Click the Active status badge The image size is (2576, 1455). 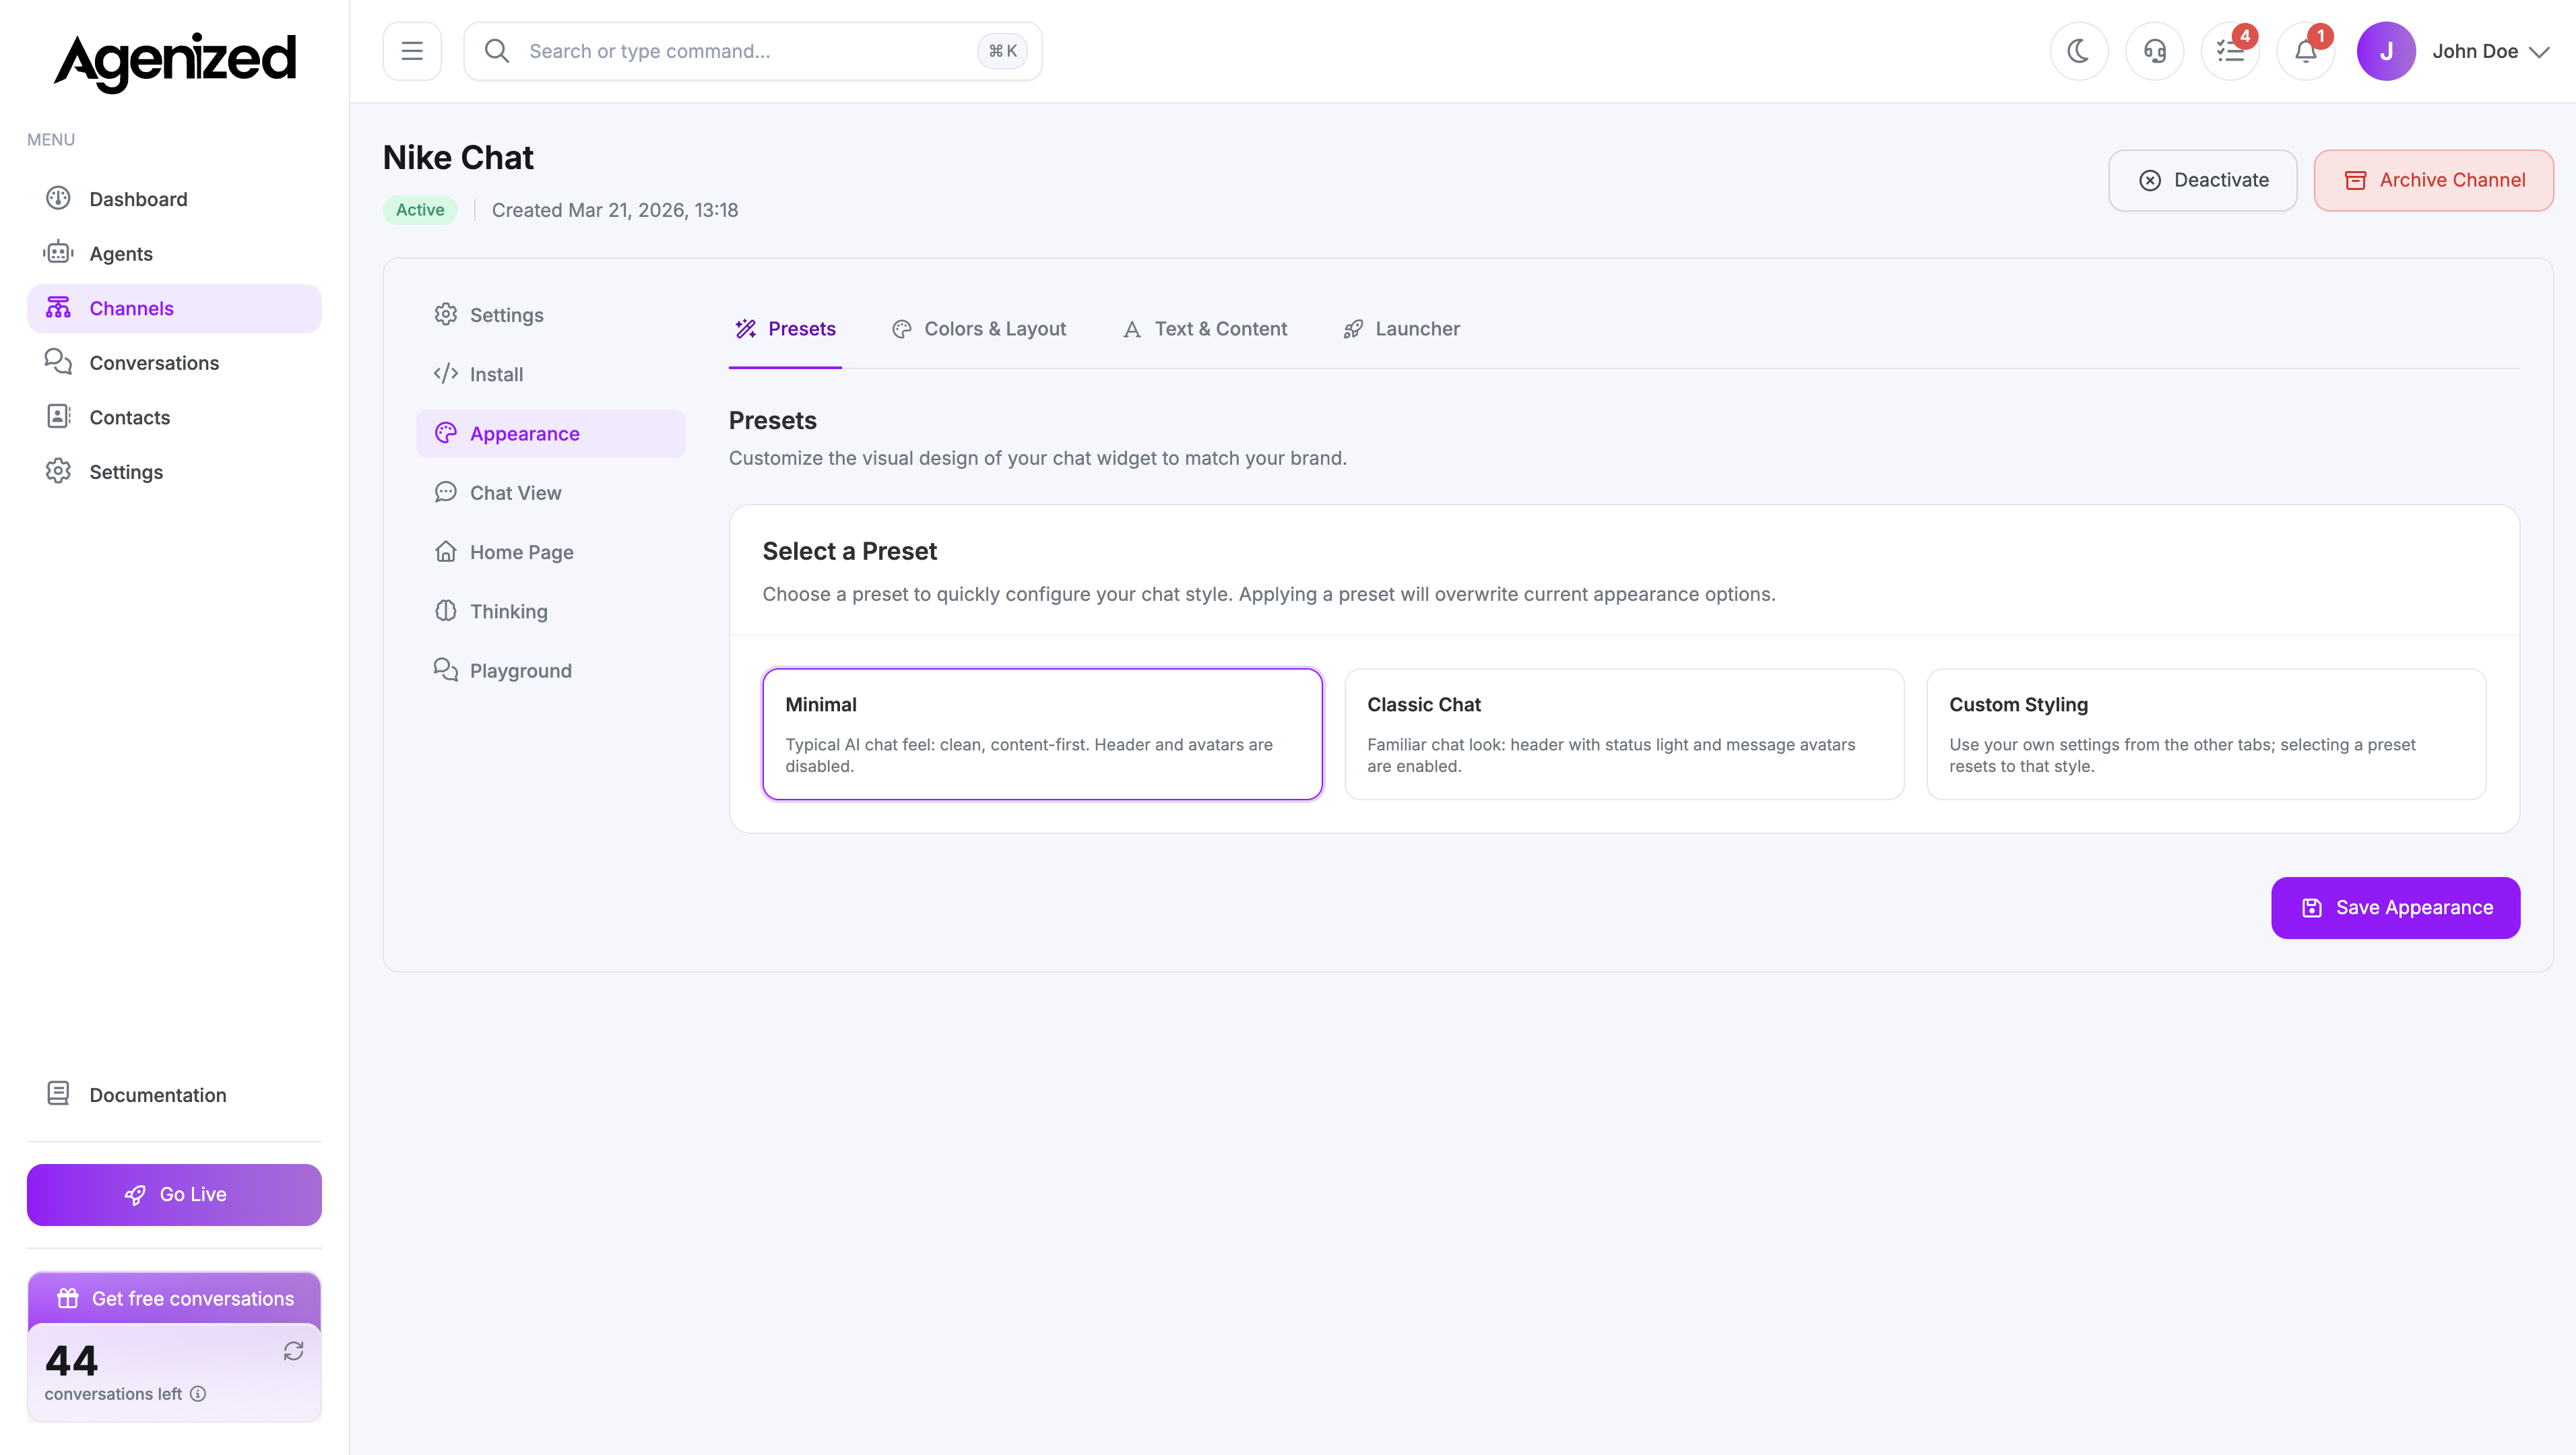point(420,210)
